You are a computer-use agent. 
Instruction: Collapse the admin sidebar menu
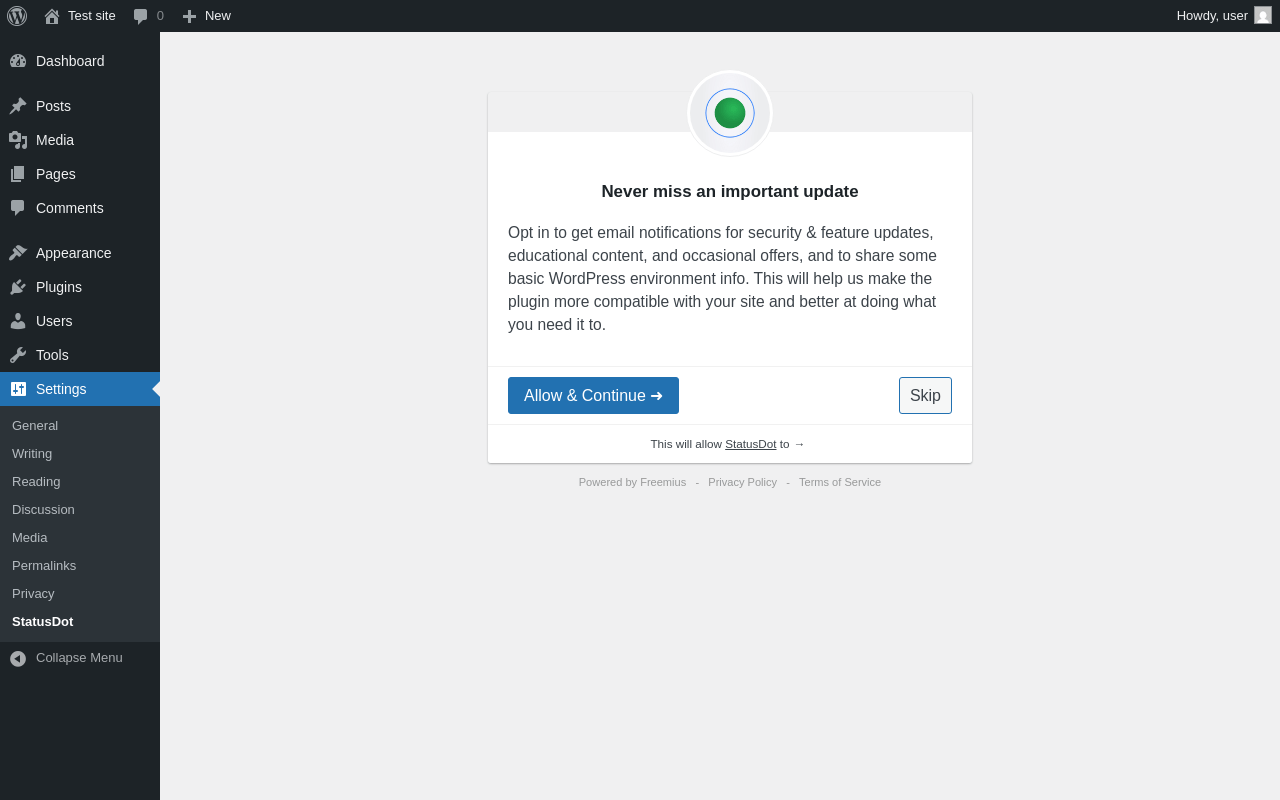pyautogui.click(x=79, y=658)
